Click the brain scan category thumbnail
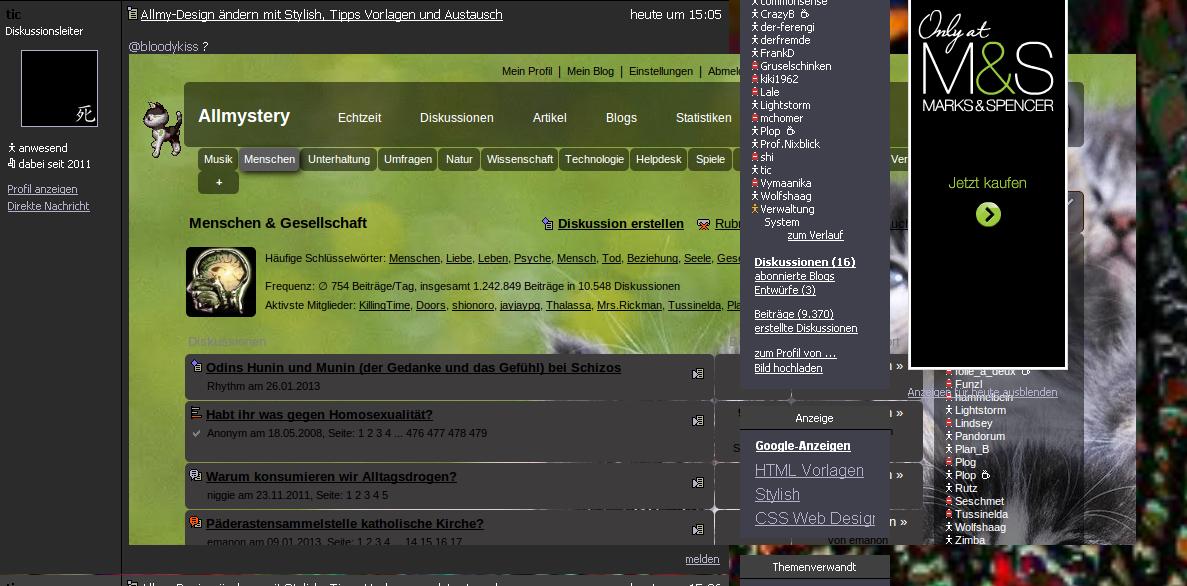Image resolution: width=1187 pixels, height=586 pixels. point(221,282)
